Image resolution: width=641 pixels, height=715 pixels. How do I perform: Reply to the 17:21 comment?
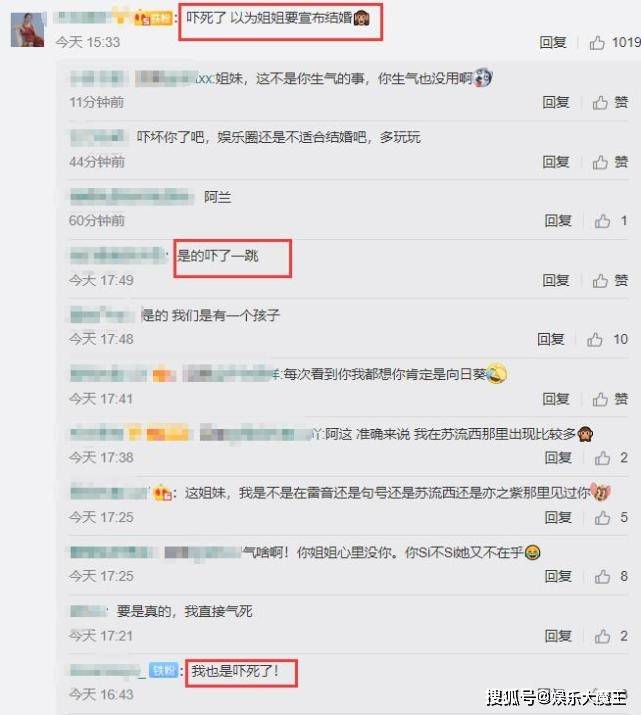(x=558, y=636)
